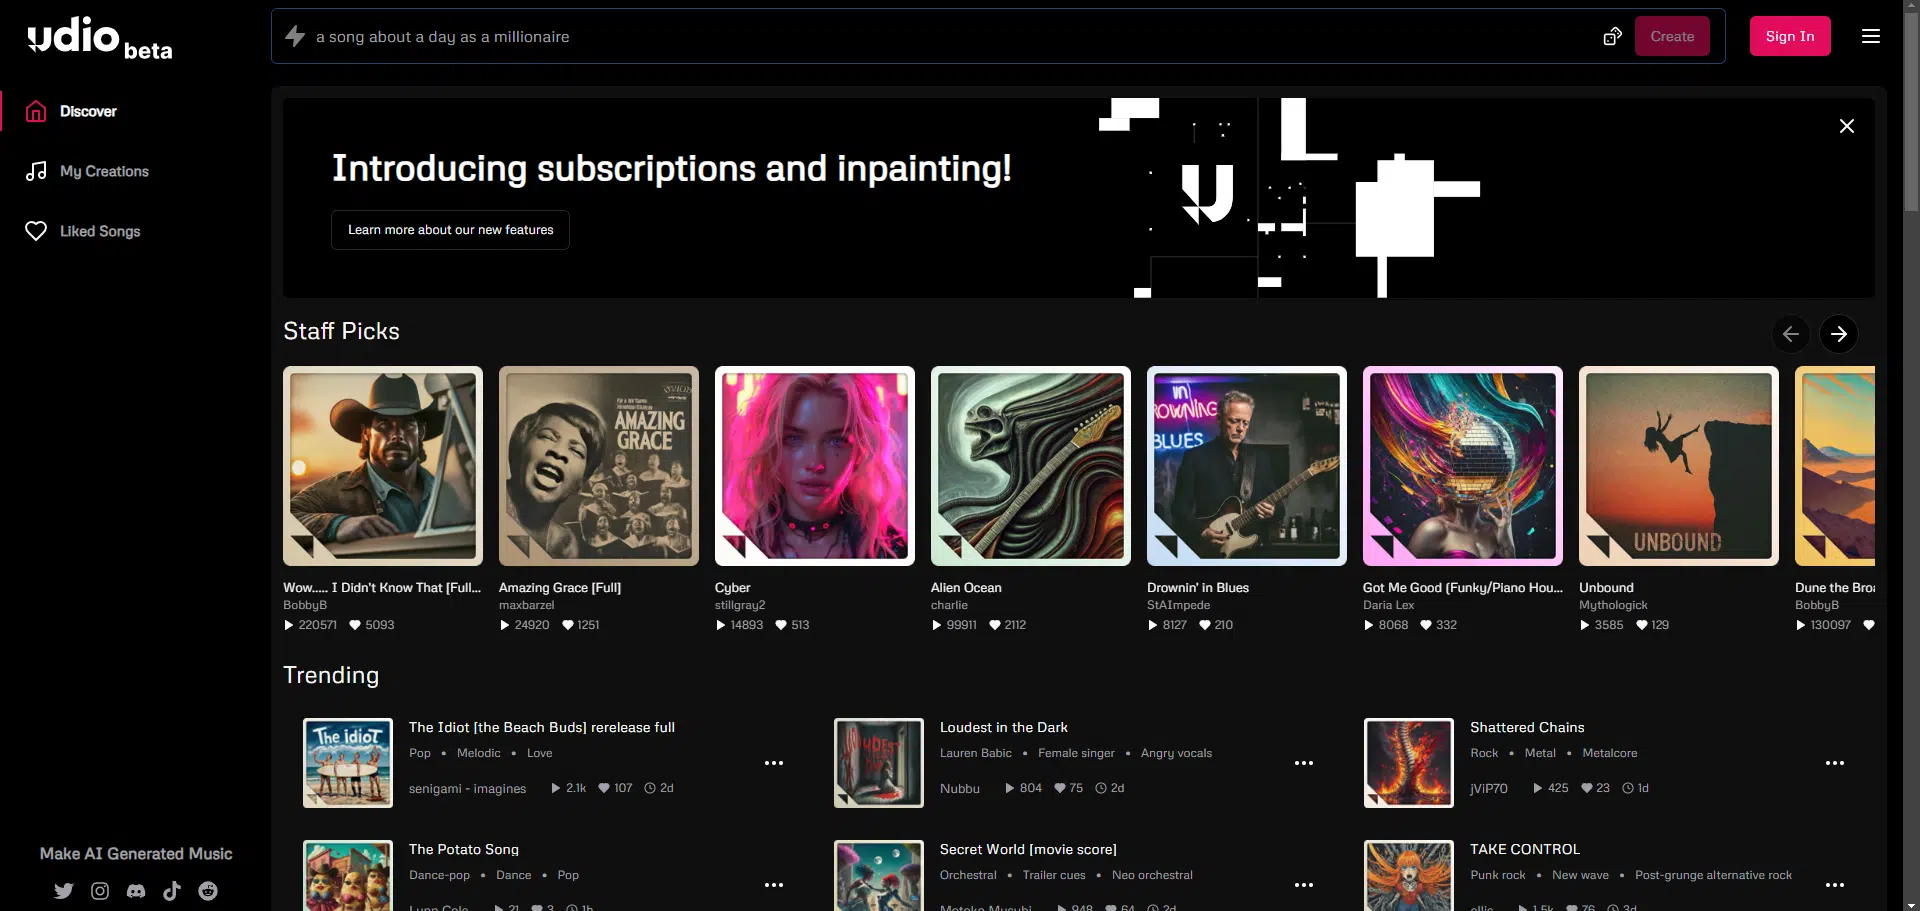Image resolution: width=1920 pixels, height=911 pixels.
Task: Open the Discord community icon
Action: (x=136, y=891)
